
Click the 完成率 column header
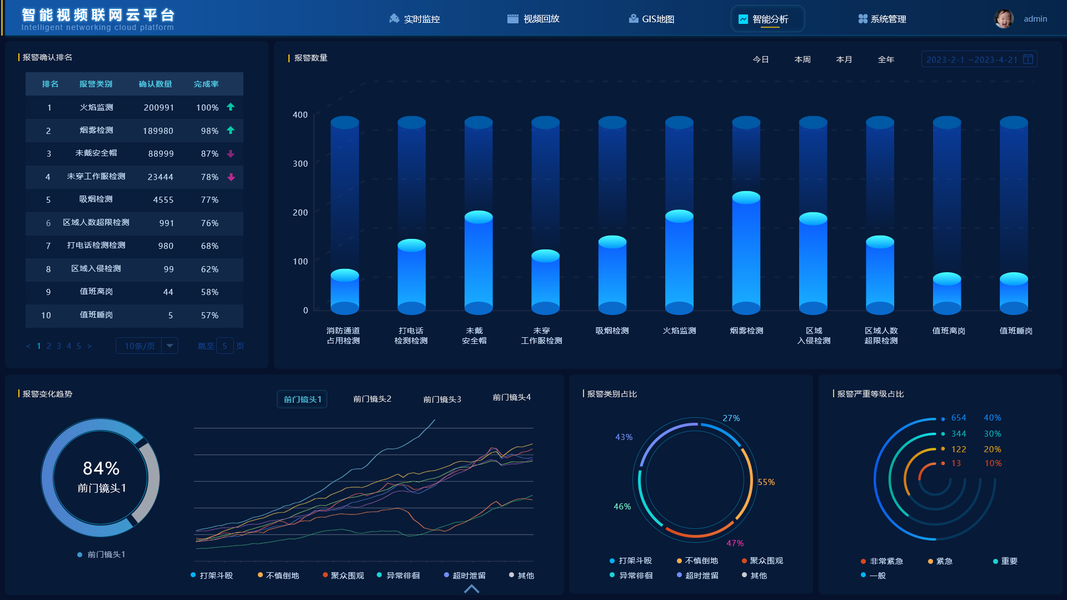[206, 84]
